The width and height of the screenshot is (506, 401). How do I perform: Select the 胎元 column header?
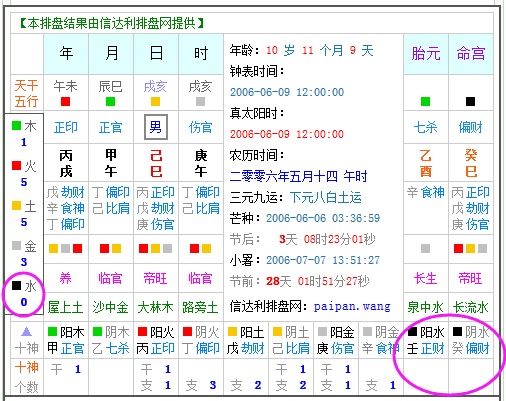(426, 54)
